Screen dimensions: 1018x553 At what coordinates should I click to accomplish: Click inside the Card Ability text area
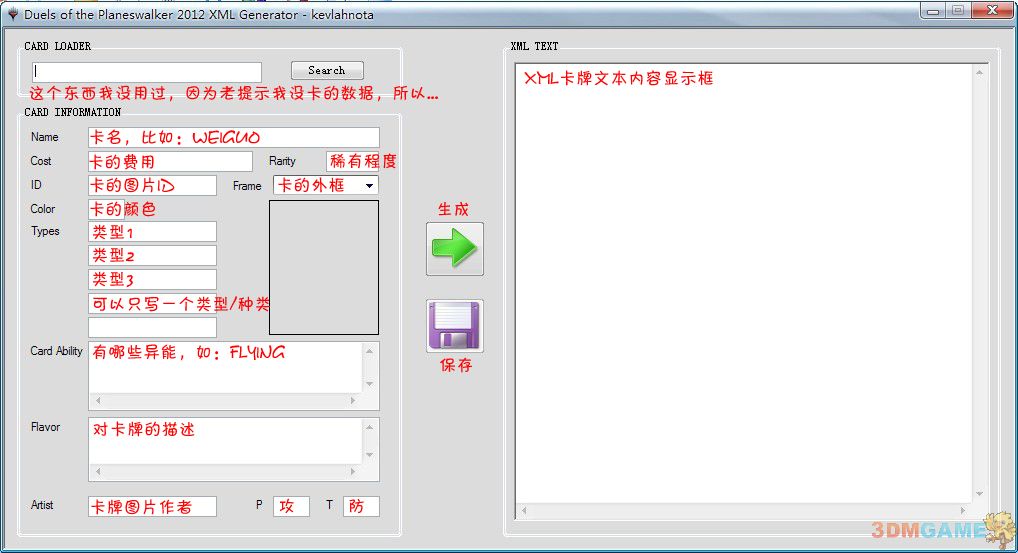click(225, 368)
